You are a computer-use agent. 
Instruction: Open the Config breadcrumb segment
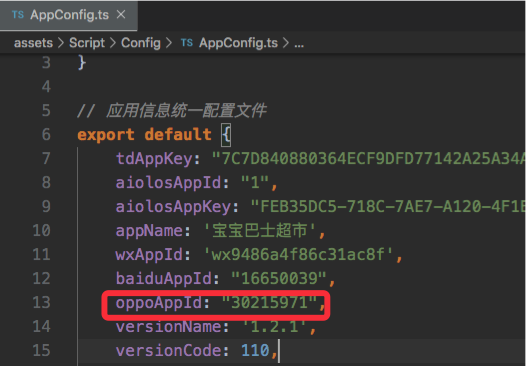[141, 43]
